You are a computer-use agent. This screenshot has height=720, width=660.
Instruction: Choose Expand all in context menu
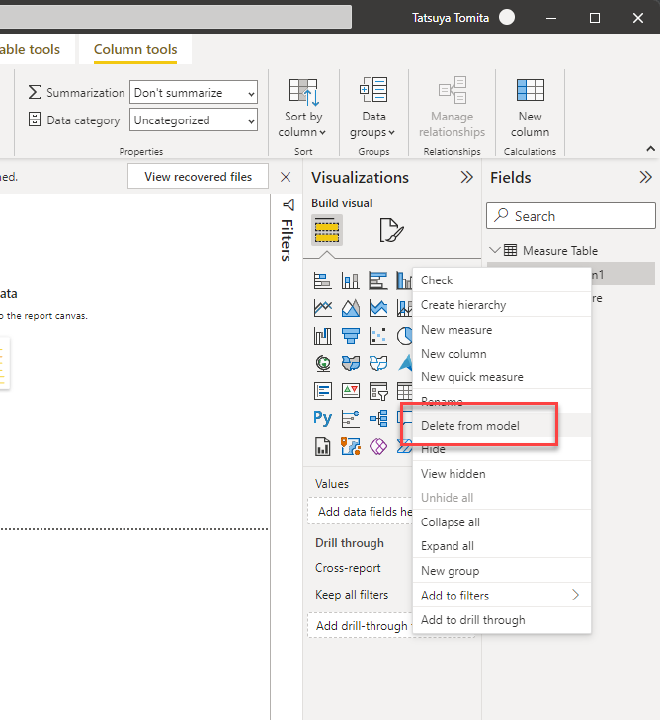click(502, 546)
